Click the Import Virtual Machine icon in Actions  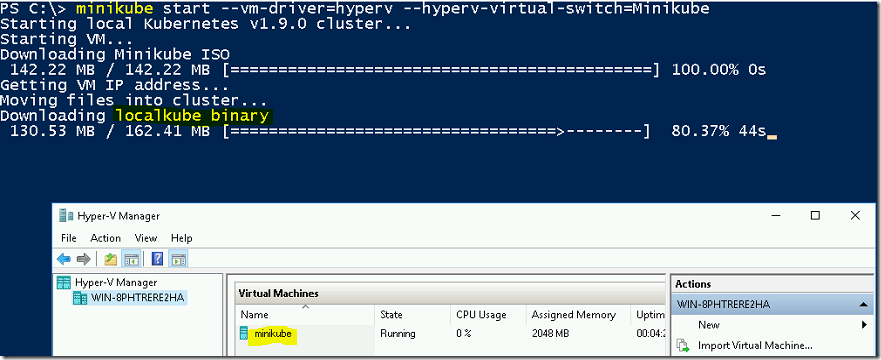(x=683, y=346)
